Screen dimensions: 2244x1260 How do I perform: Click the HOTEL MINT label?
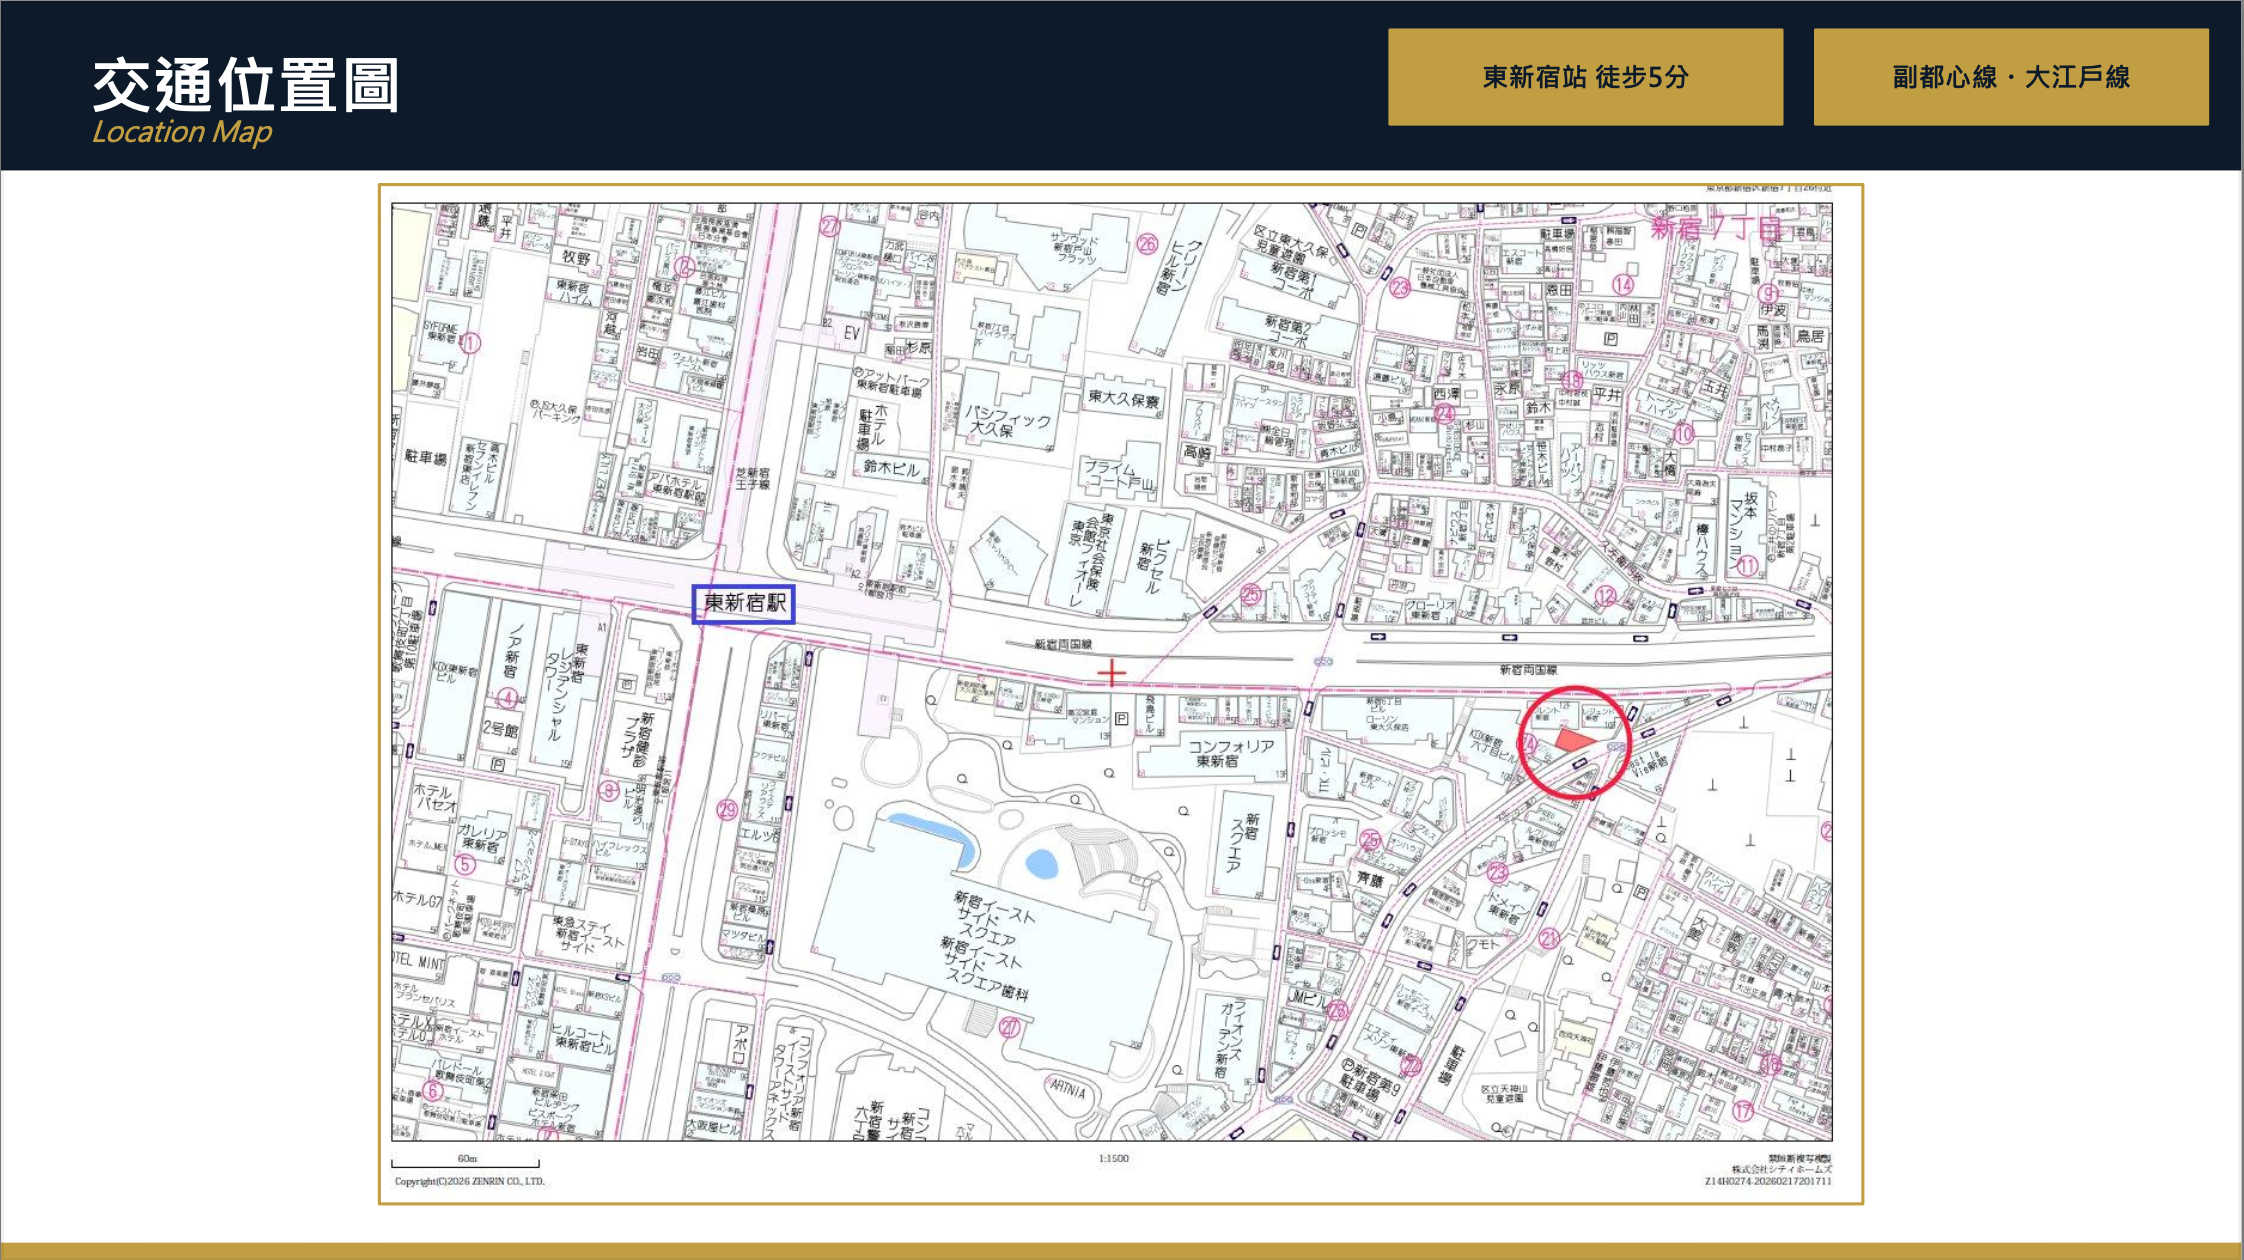tap(420, 962)
